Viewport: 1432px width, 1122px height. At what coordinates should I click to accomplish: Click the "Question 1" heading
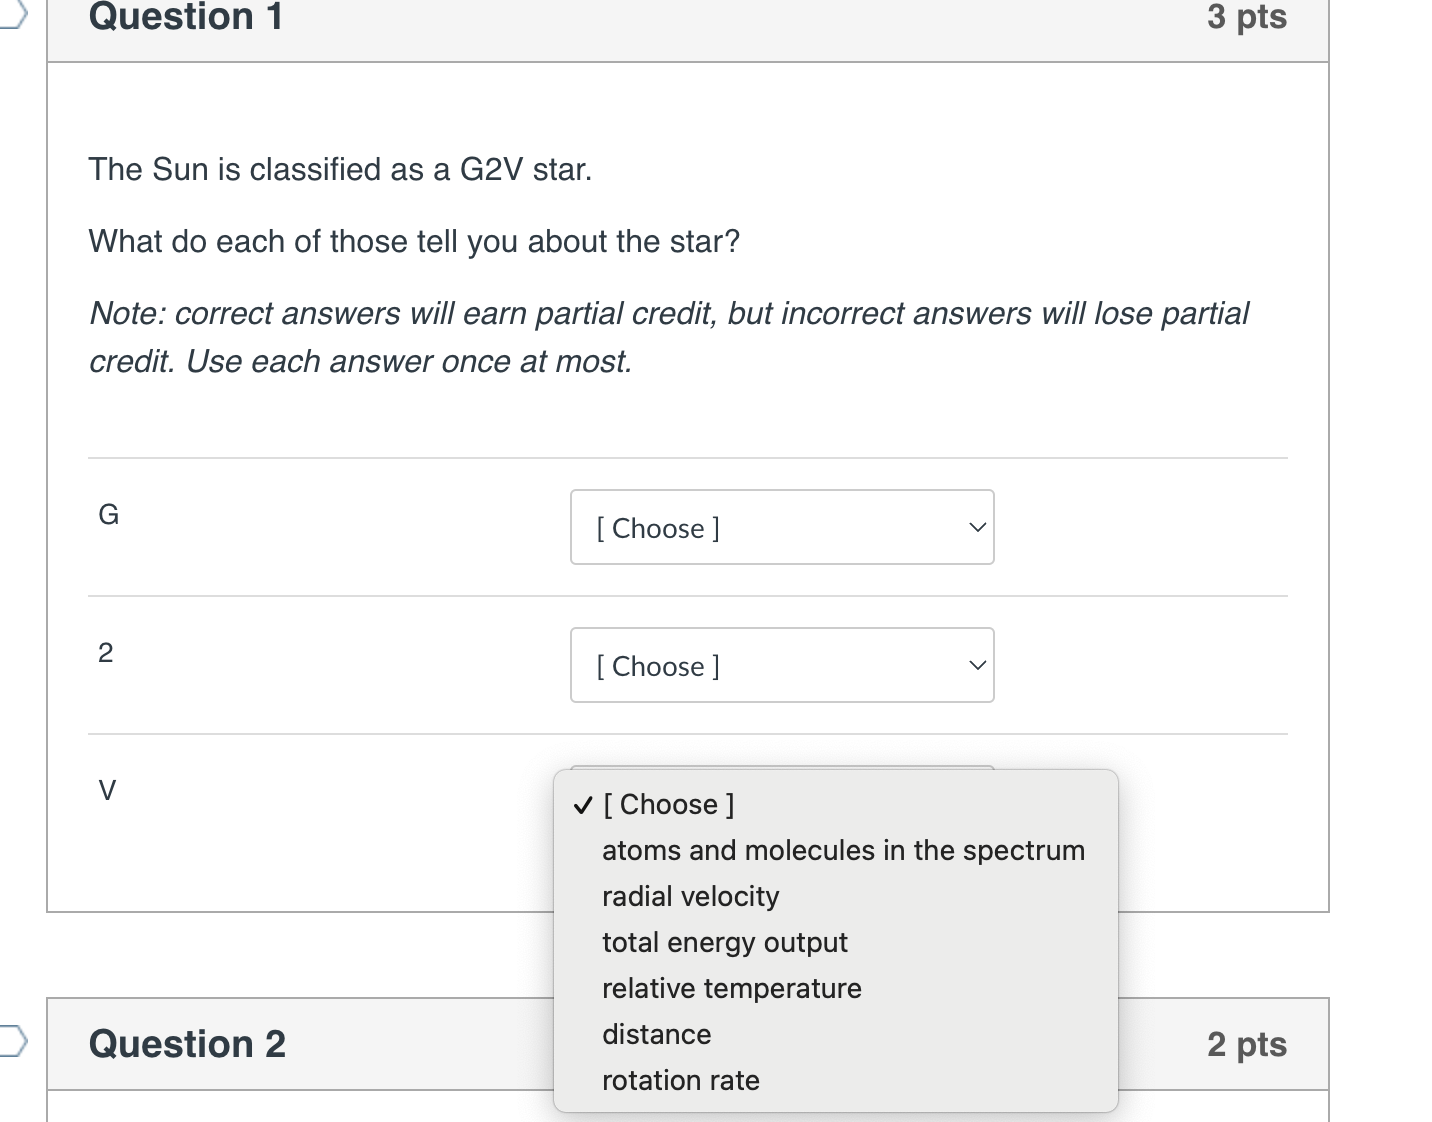click(x=186, y=17)
